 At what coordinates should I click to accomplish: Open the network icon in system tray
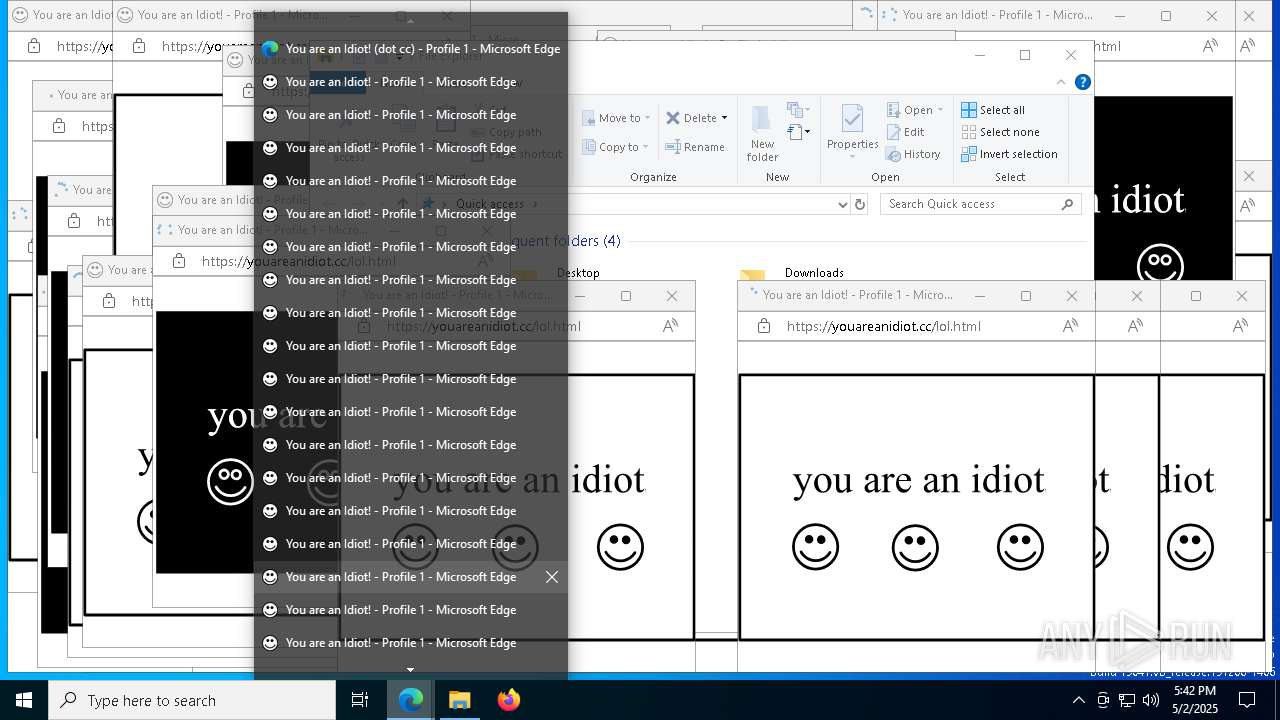(1127, 700)
